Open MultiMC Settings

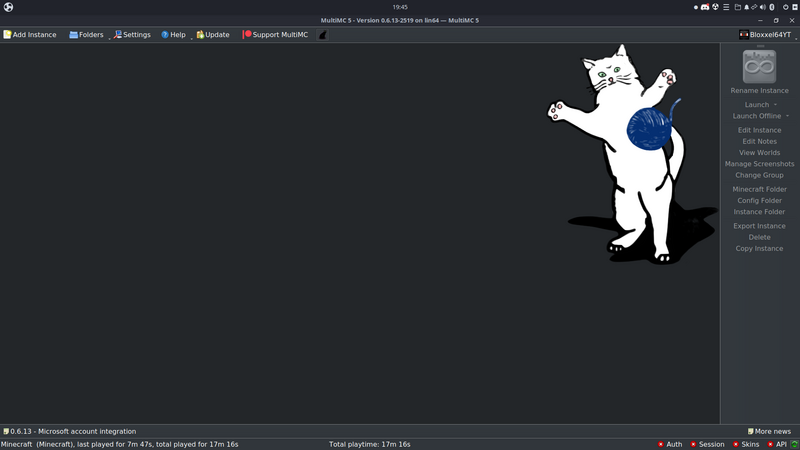[132, 35]
